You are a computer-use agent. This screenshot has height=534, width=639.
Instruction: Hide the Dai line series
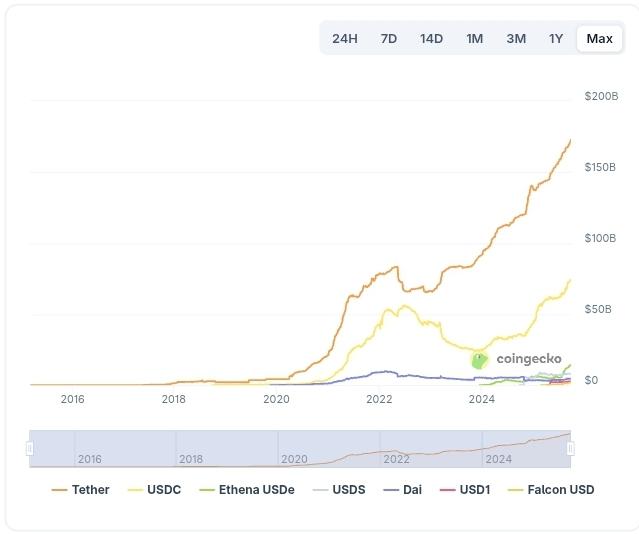(x=404, y=490)
